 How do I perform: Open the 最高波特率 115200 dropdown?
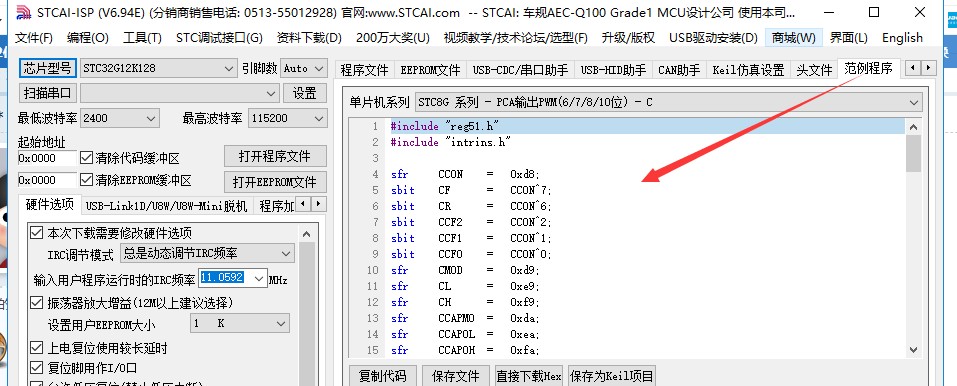287,118
